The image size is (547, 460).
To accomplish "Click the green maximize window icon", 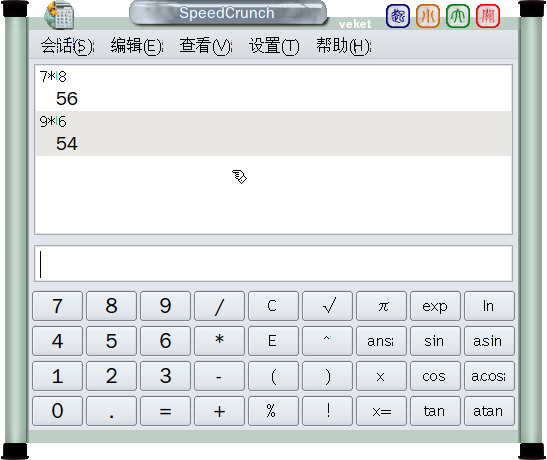I will coord(458,16).
